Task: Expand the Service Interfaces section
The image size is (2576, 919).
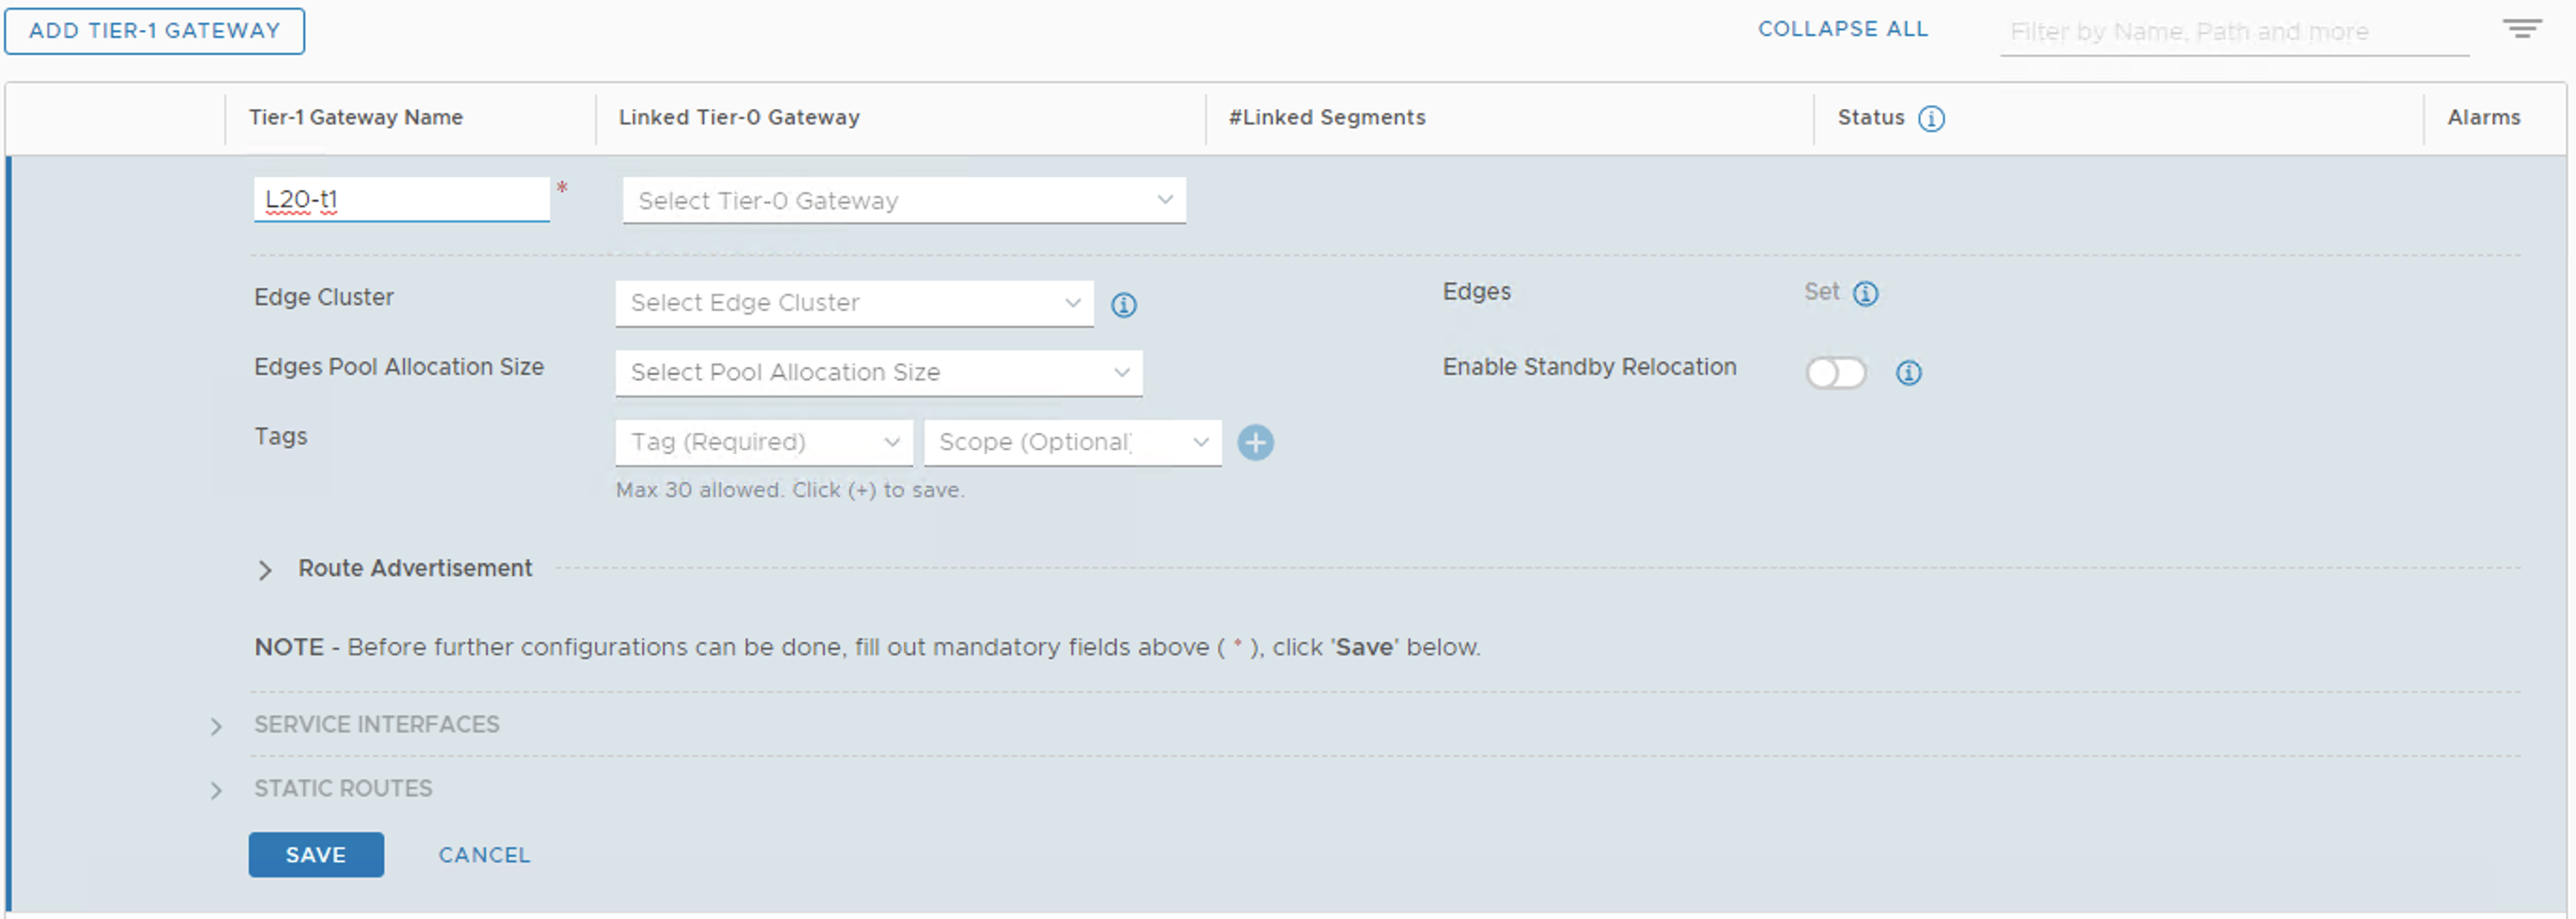Action: click(216, 727)
